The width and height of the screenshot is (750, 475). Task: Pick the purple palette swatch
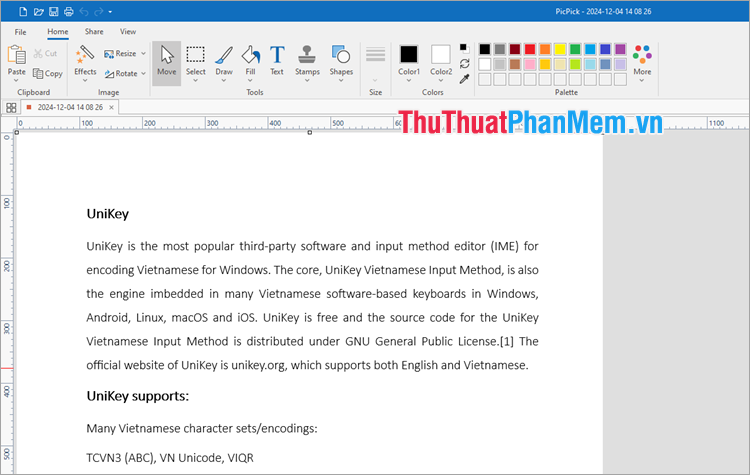tap(620, 49)
